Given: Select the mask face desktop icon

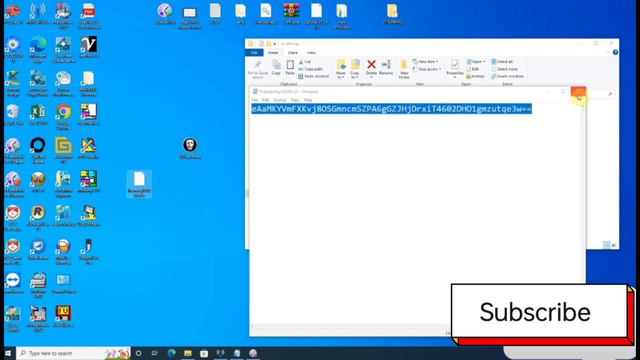Looking at the screenshot, I should tap(190, 148).
